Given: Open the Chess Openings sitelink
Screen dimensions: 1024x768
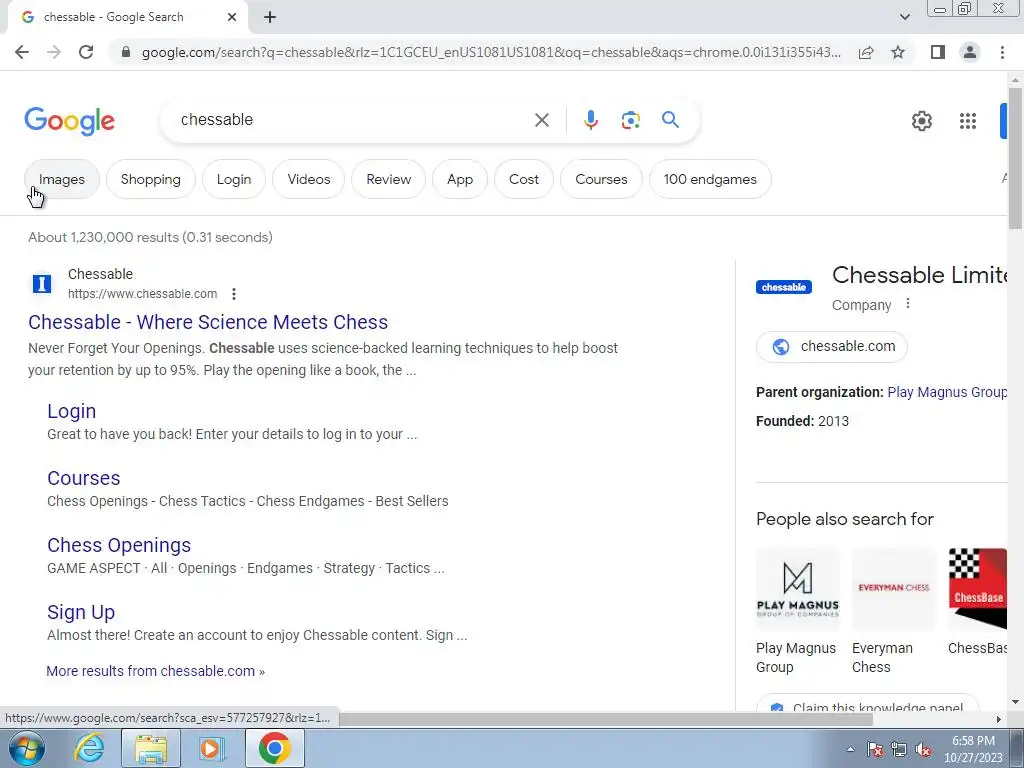Looking at the screenshot, I should [x=119, y=545].
